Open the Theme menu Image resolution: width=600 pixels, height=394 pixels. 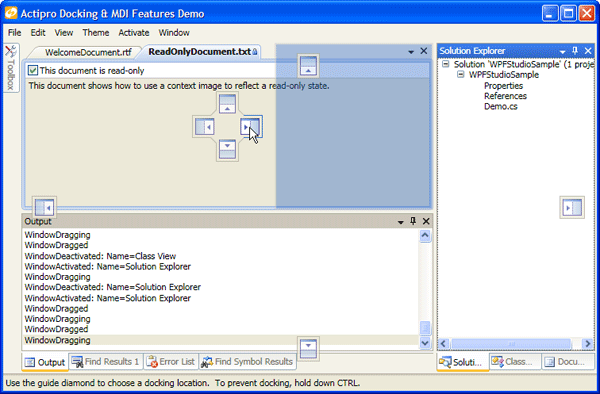click(96, 33)
